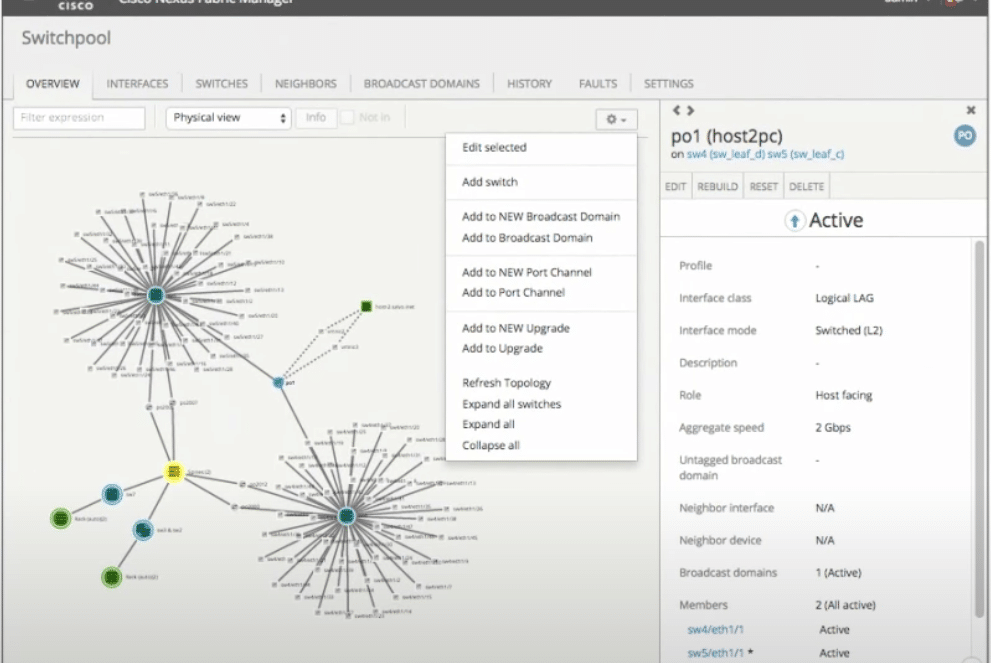The height and width of the screenshot is (663, 991).
Task: Go forward with the right arrow in details panel
Action: tap(691, 110)
